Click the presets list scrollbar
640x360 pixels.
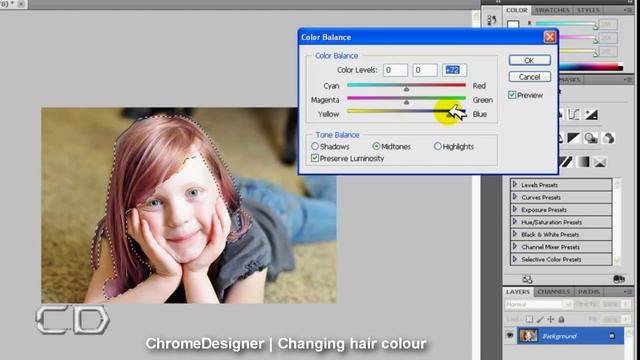tap(617, 222)
